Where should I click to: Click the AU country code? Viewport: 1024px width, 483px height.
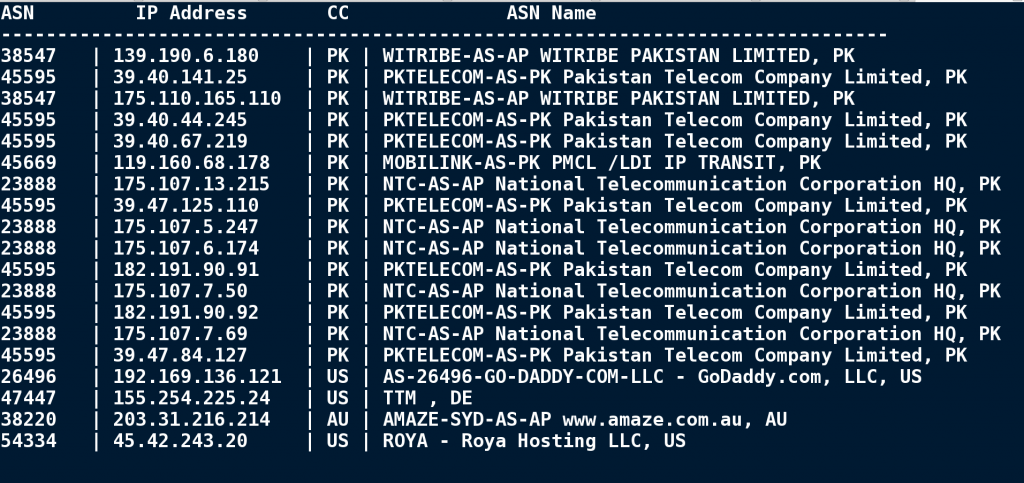point(338,420)
